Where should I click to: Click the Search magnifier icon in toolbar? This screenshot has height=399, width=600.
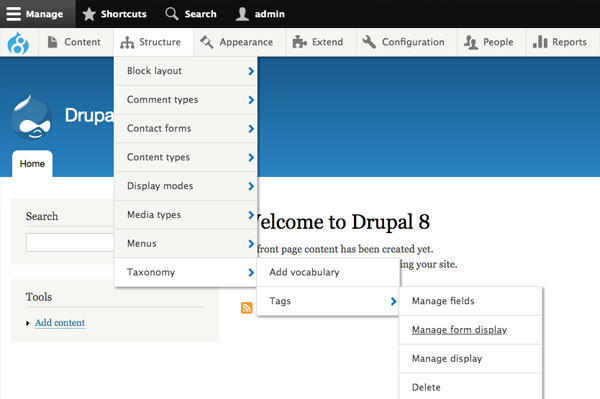(x=171, y=14)
